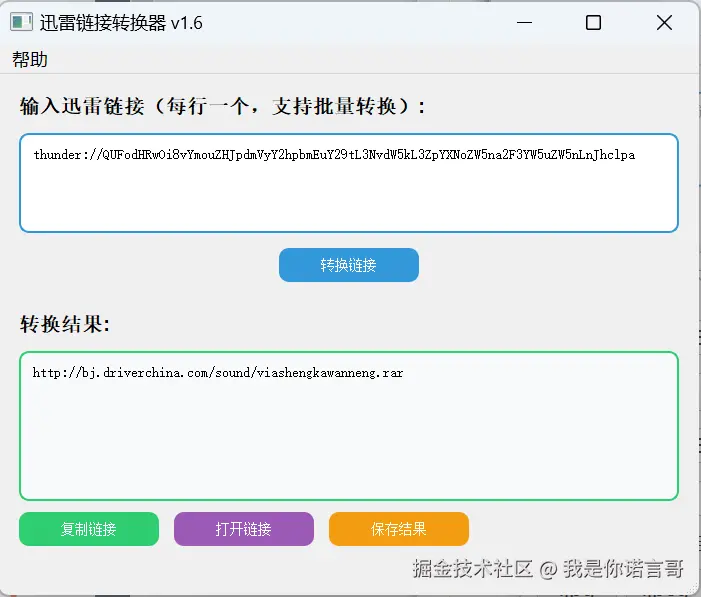Click the converted http://bj.driverchina.com URL text
The height and width of the screenshot is (597, 701).
coord(218,373)
